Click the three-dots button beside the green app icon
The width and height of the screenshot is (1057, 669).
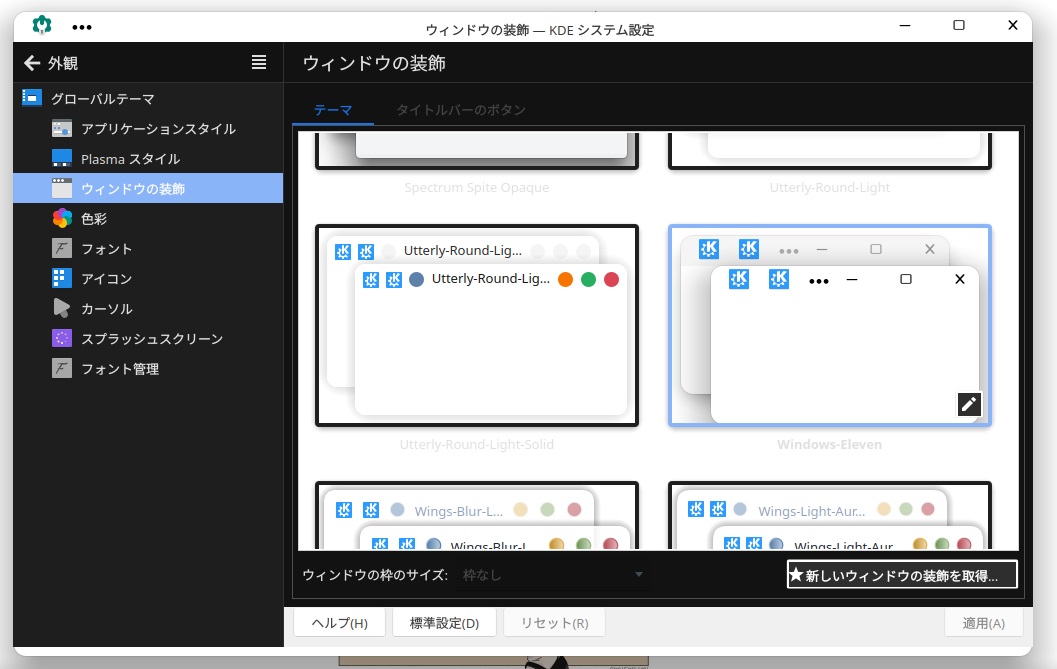[82, 27]
